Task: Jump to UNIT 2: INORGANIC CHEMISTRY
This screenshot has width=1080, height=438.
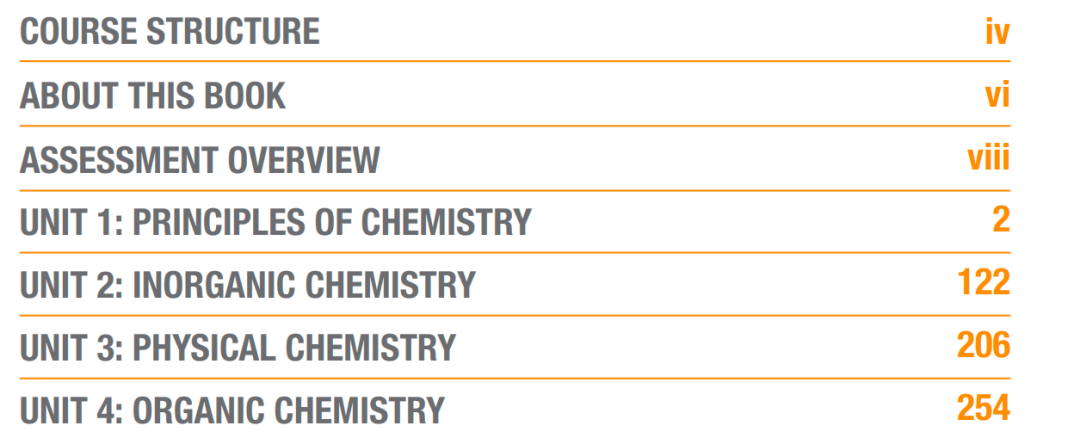Action: pyautogui.click(x=248, y=285)
